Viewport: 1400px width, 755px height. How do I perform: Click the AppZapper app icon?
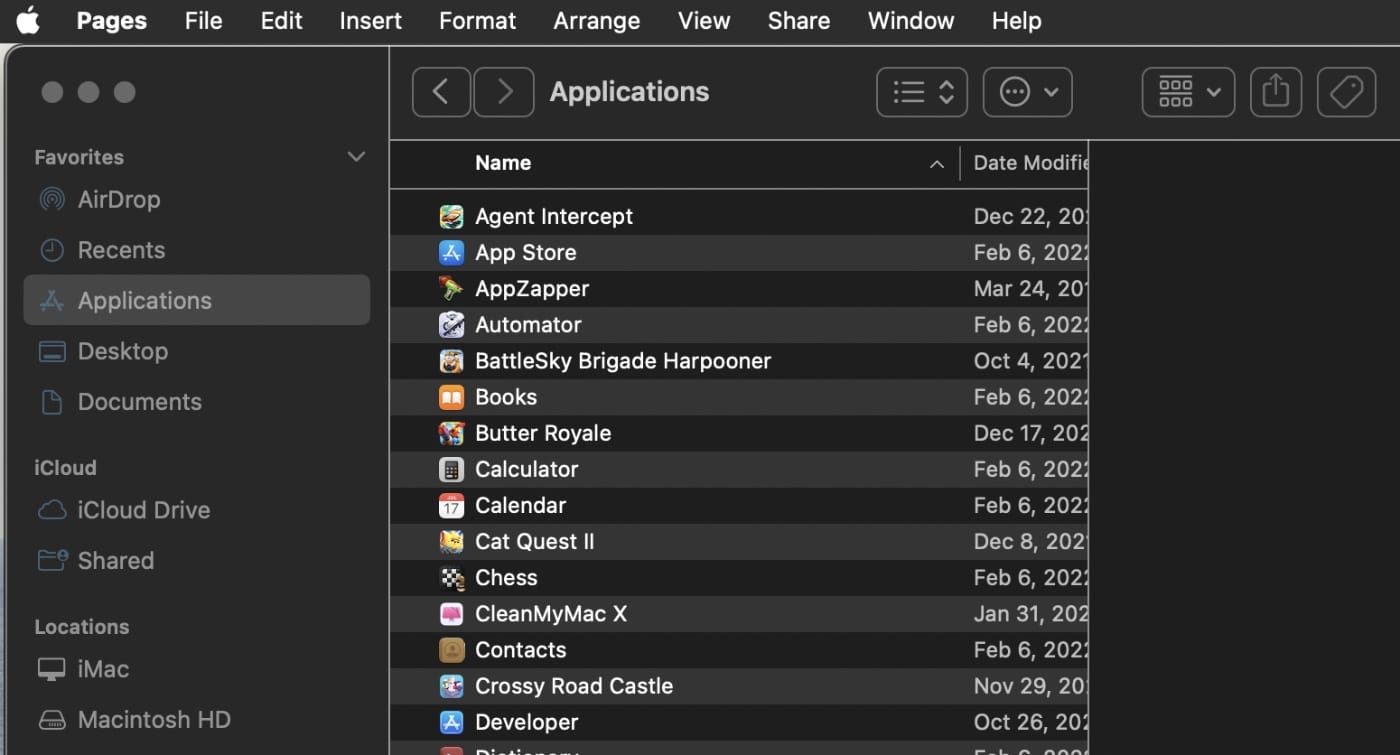[451, 288]
